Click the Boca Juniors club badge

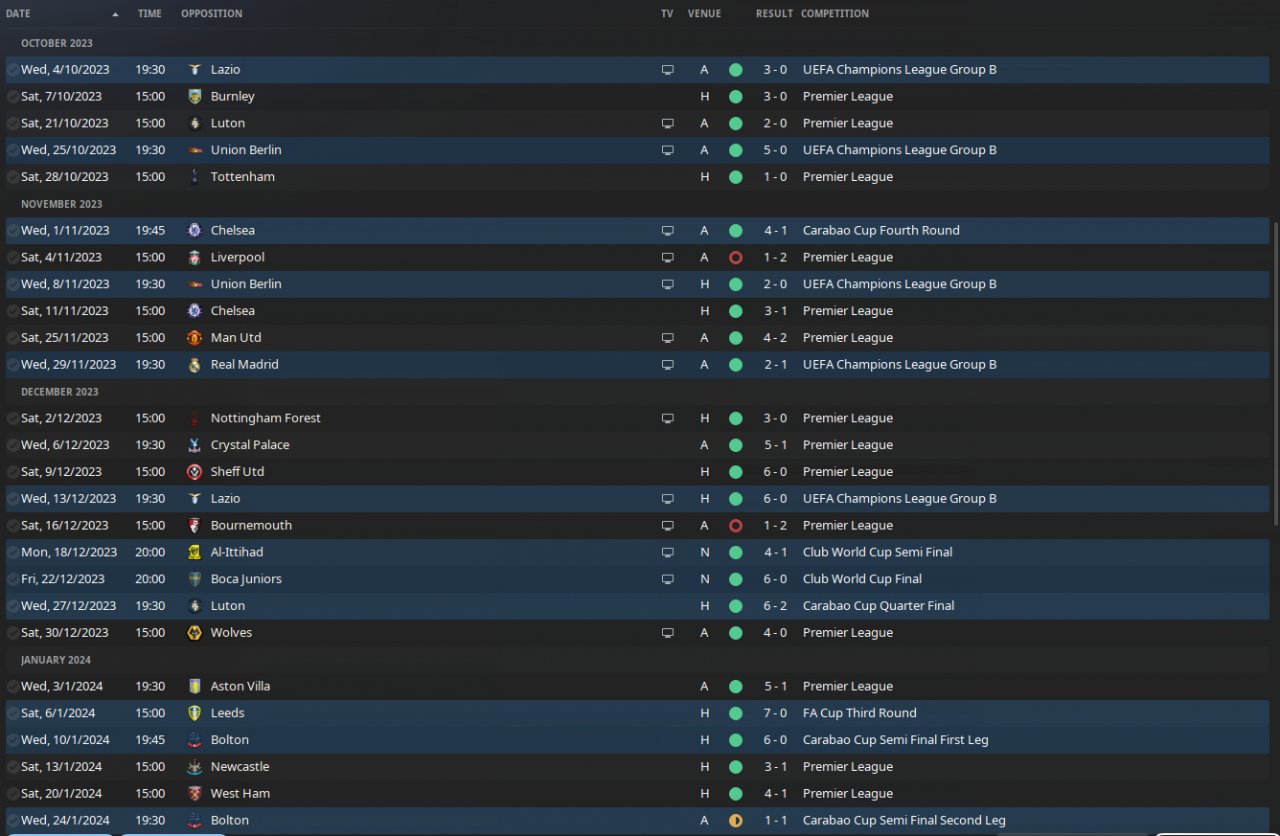click(x=194, y=579)
